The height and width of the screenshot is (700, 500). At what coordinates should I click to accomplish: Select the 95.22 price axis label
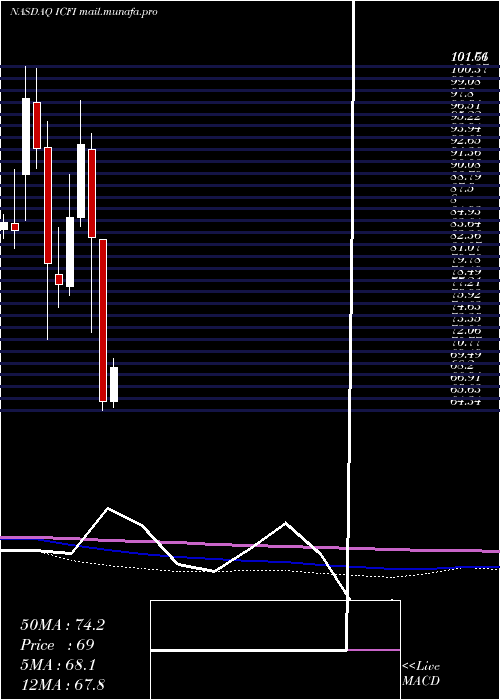point(466,117)
